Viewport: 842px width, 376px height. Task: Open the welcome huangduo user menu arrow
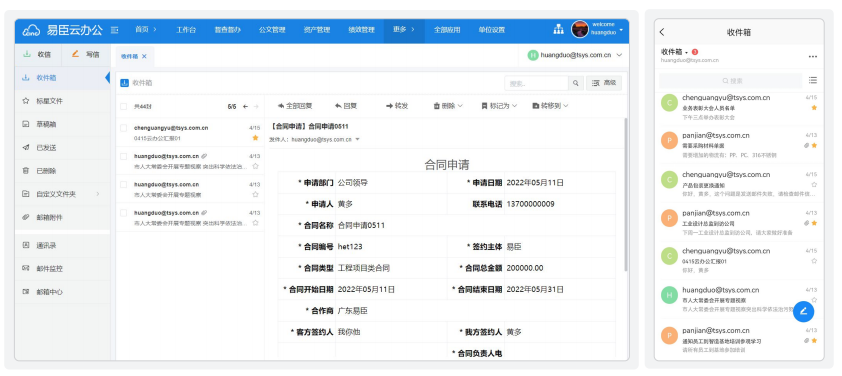(x=621, y=30)
